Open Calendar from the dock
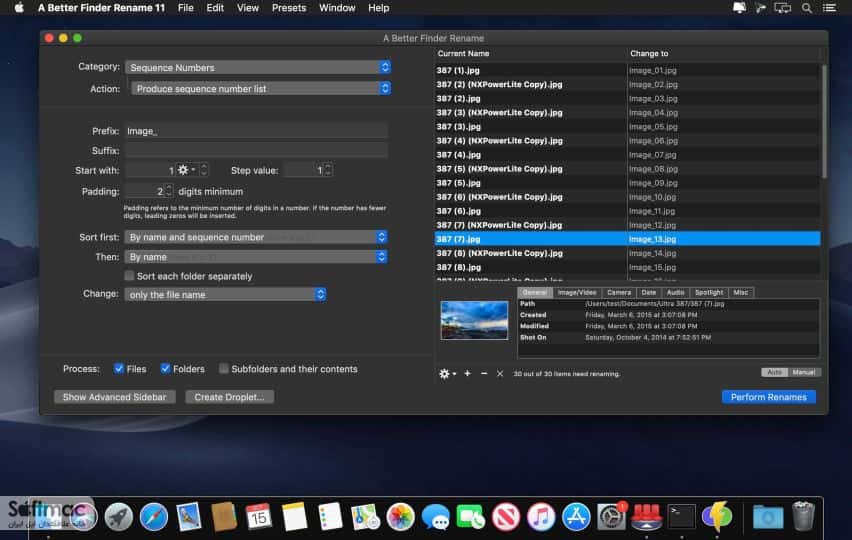852x540 pixels. 259,517
